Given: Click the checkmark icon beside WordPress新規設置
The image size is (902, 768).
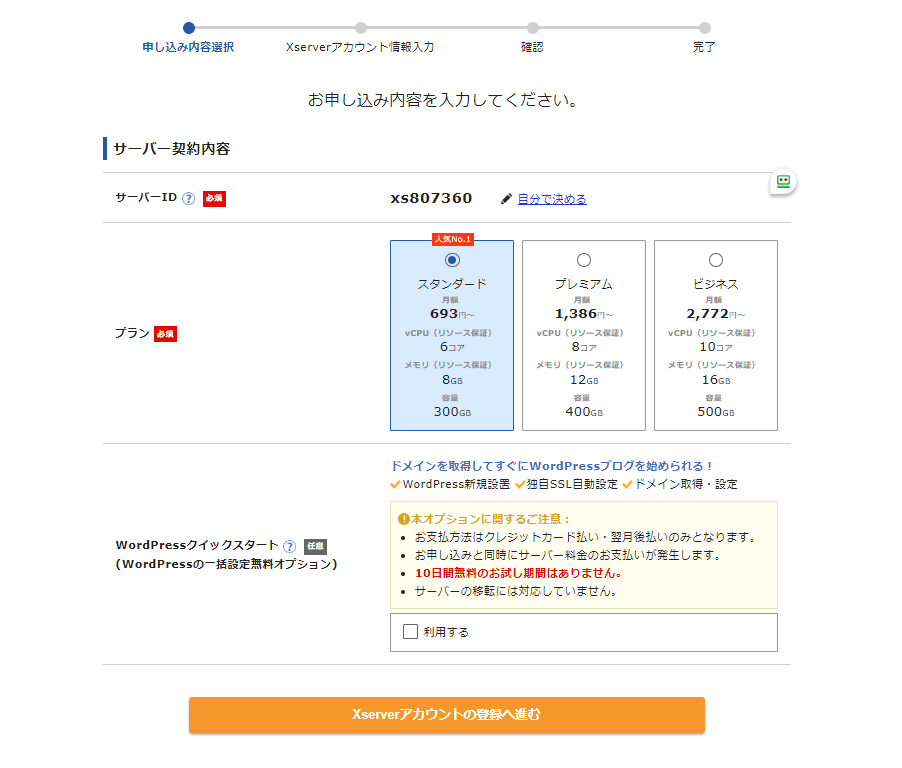Looking at the screenshot, I should (395, 485).
